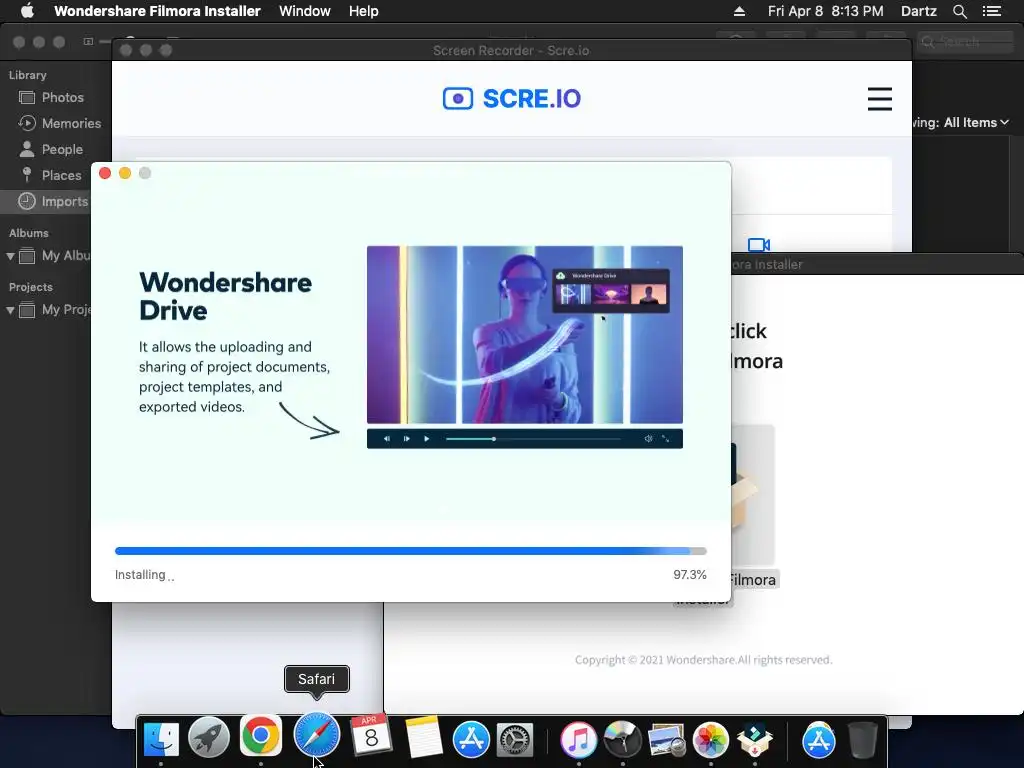Viewport: 1024px width, 768px height.
Task: Open iTunes music icon in Dock
Action: click(579, 739)
